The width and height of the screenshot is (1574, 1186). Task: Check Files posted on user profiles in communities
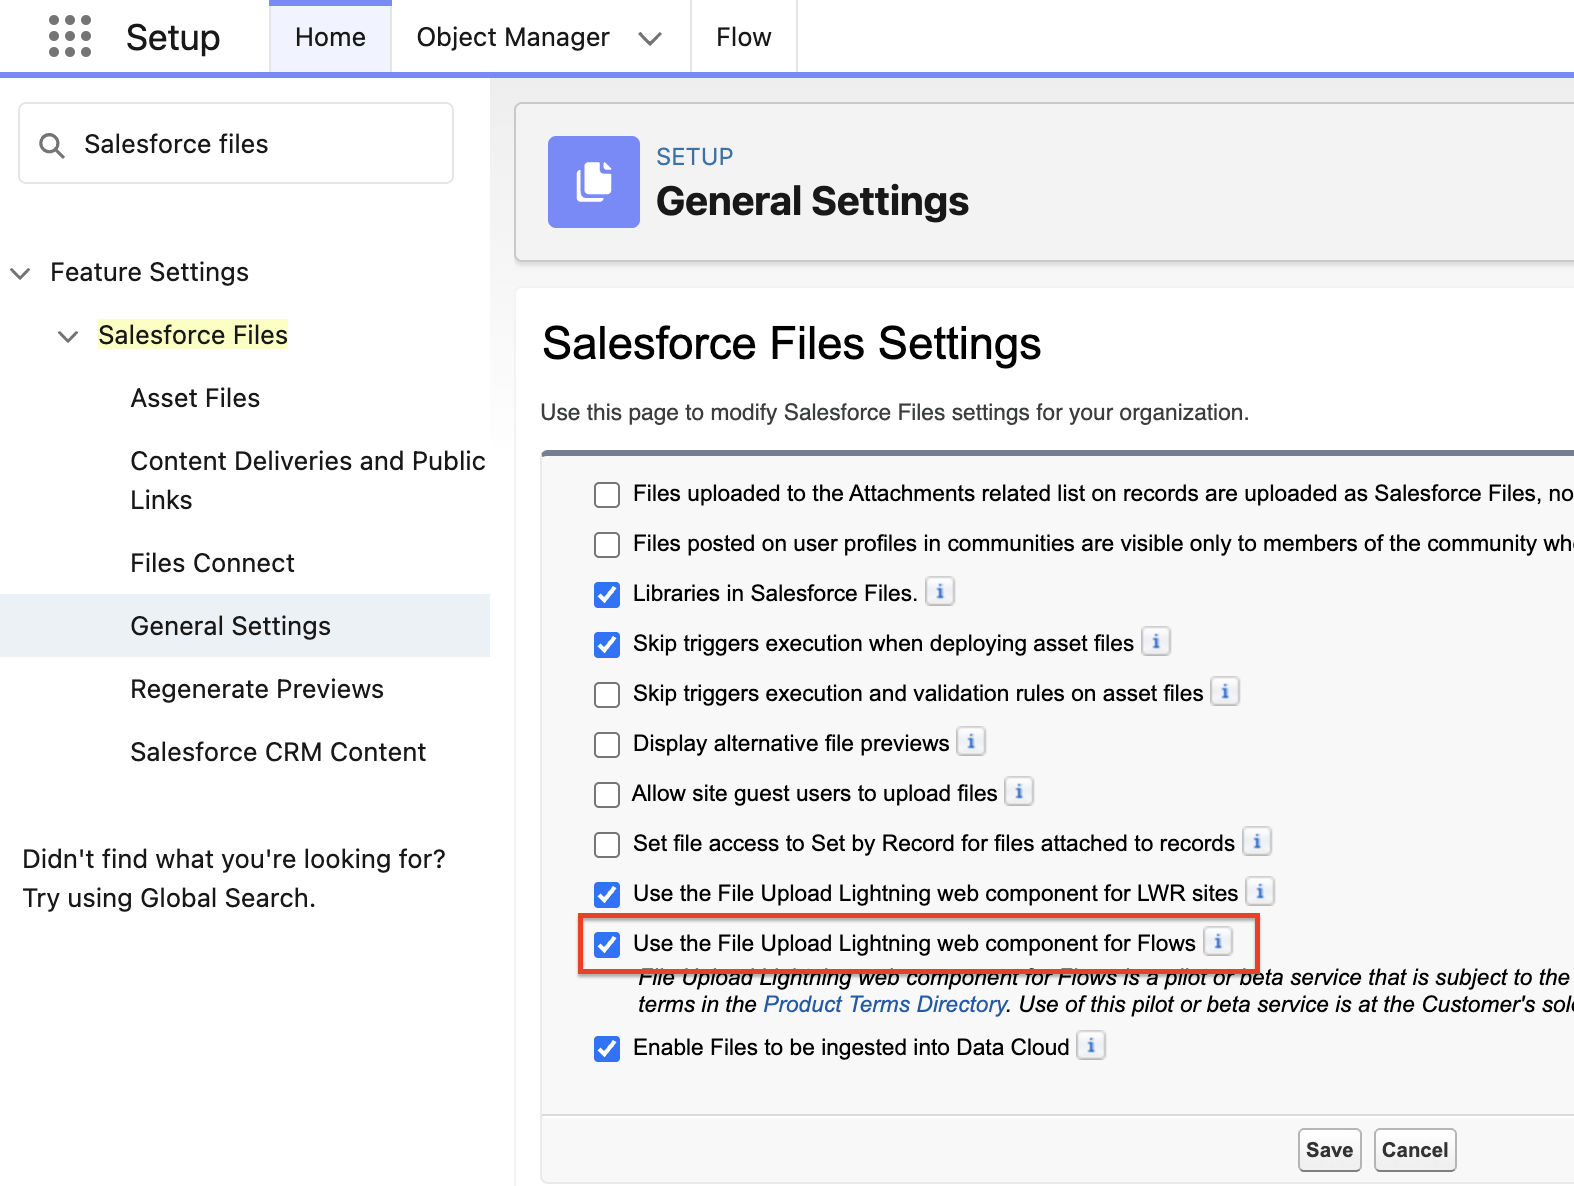[x=607, y=545]
